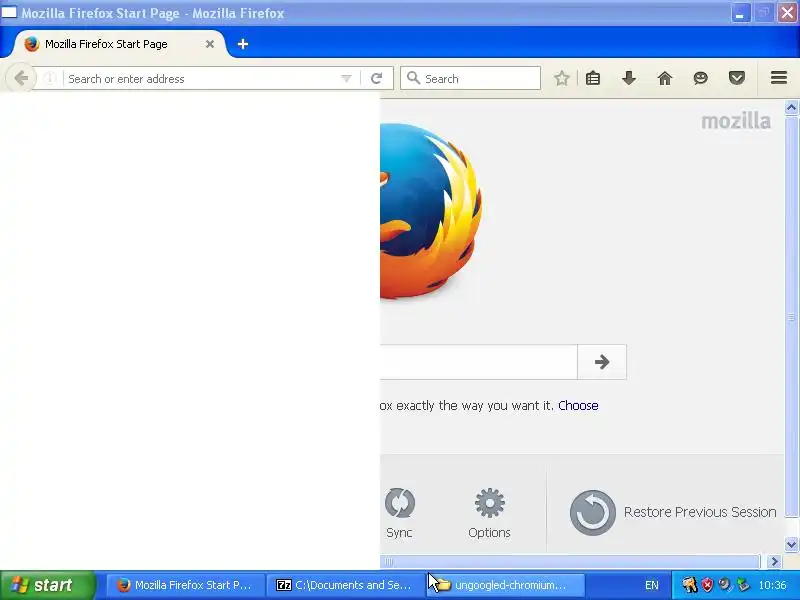Show your bookmarks list icon

pos(593,78)
